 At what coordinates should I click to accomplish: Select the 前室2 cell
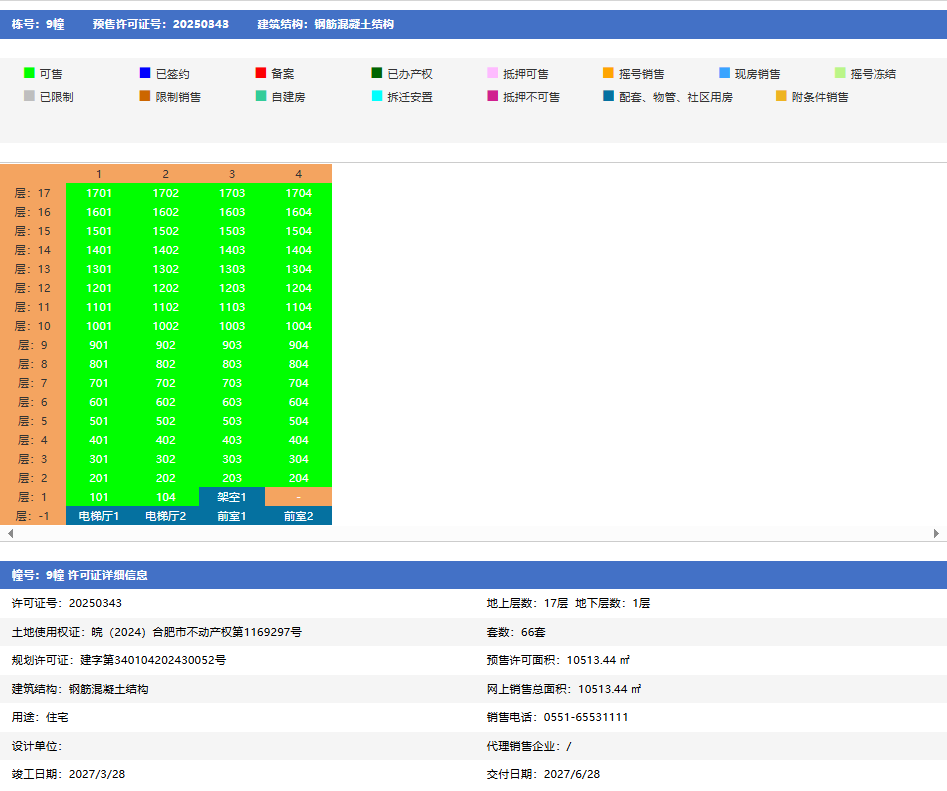pos(298,516)
